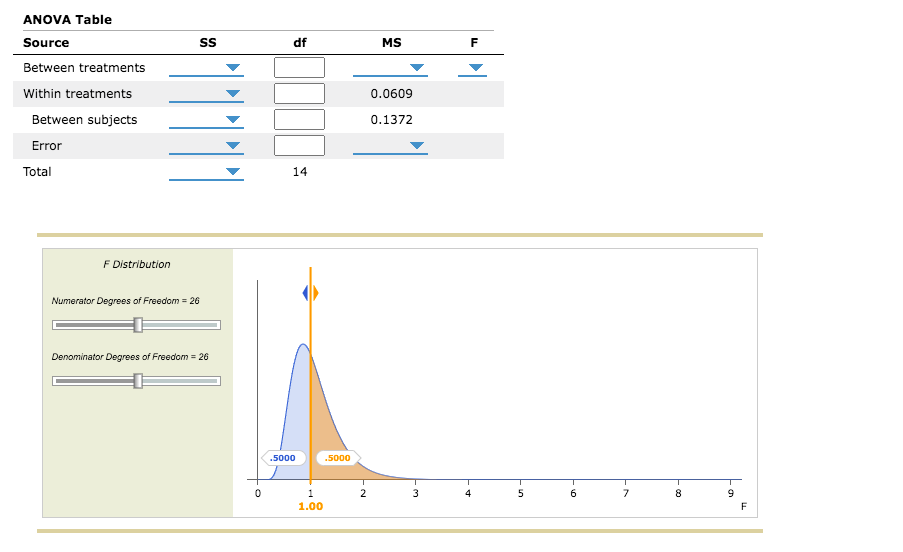The image size is (903, 552).
Task: Click the Within treatments MS value 0.0609
Action: pyautogui.click(x=392, y=94)
